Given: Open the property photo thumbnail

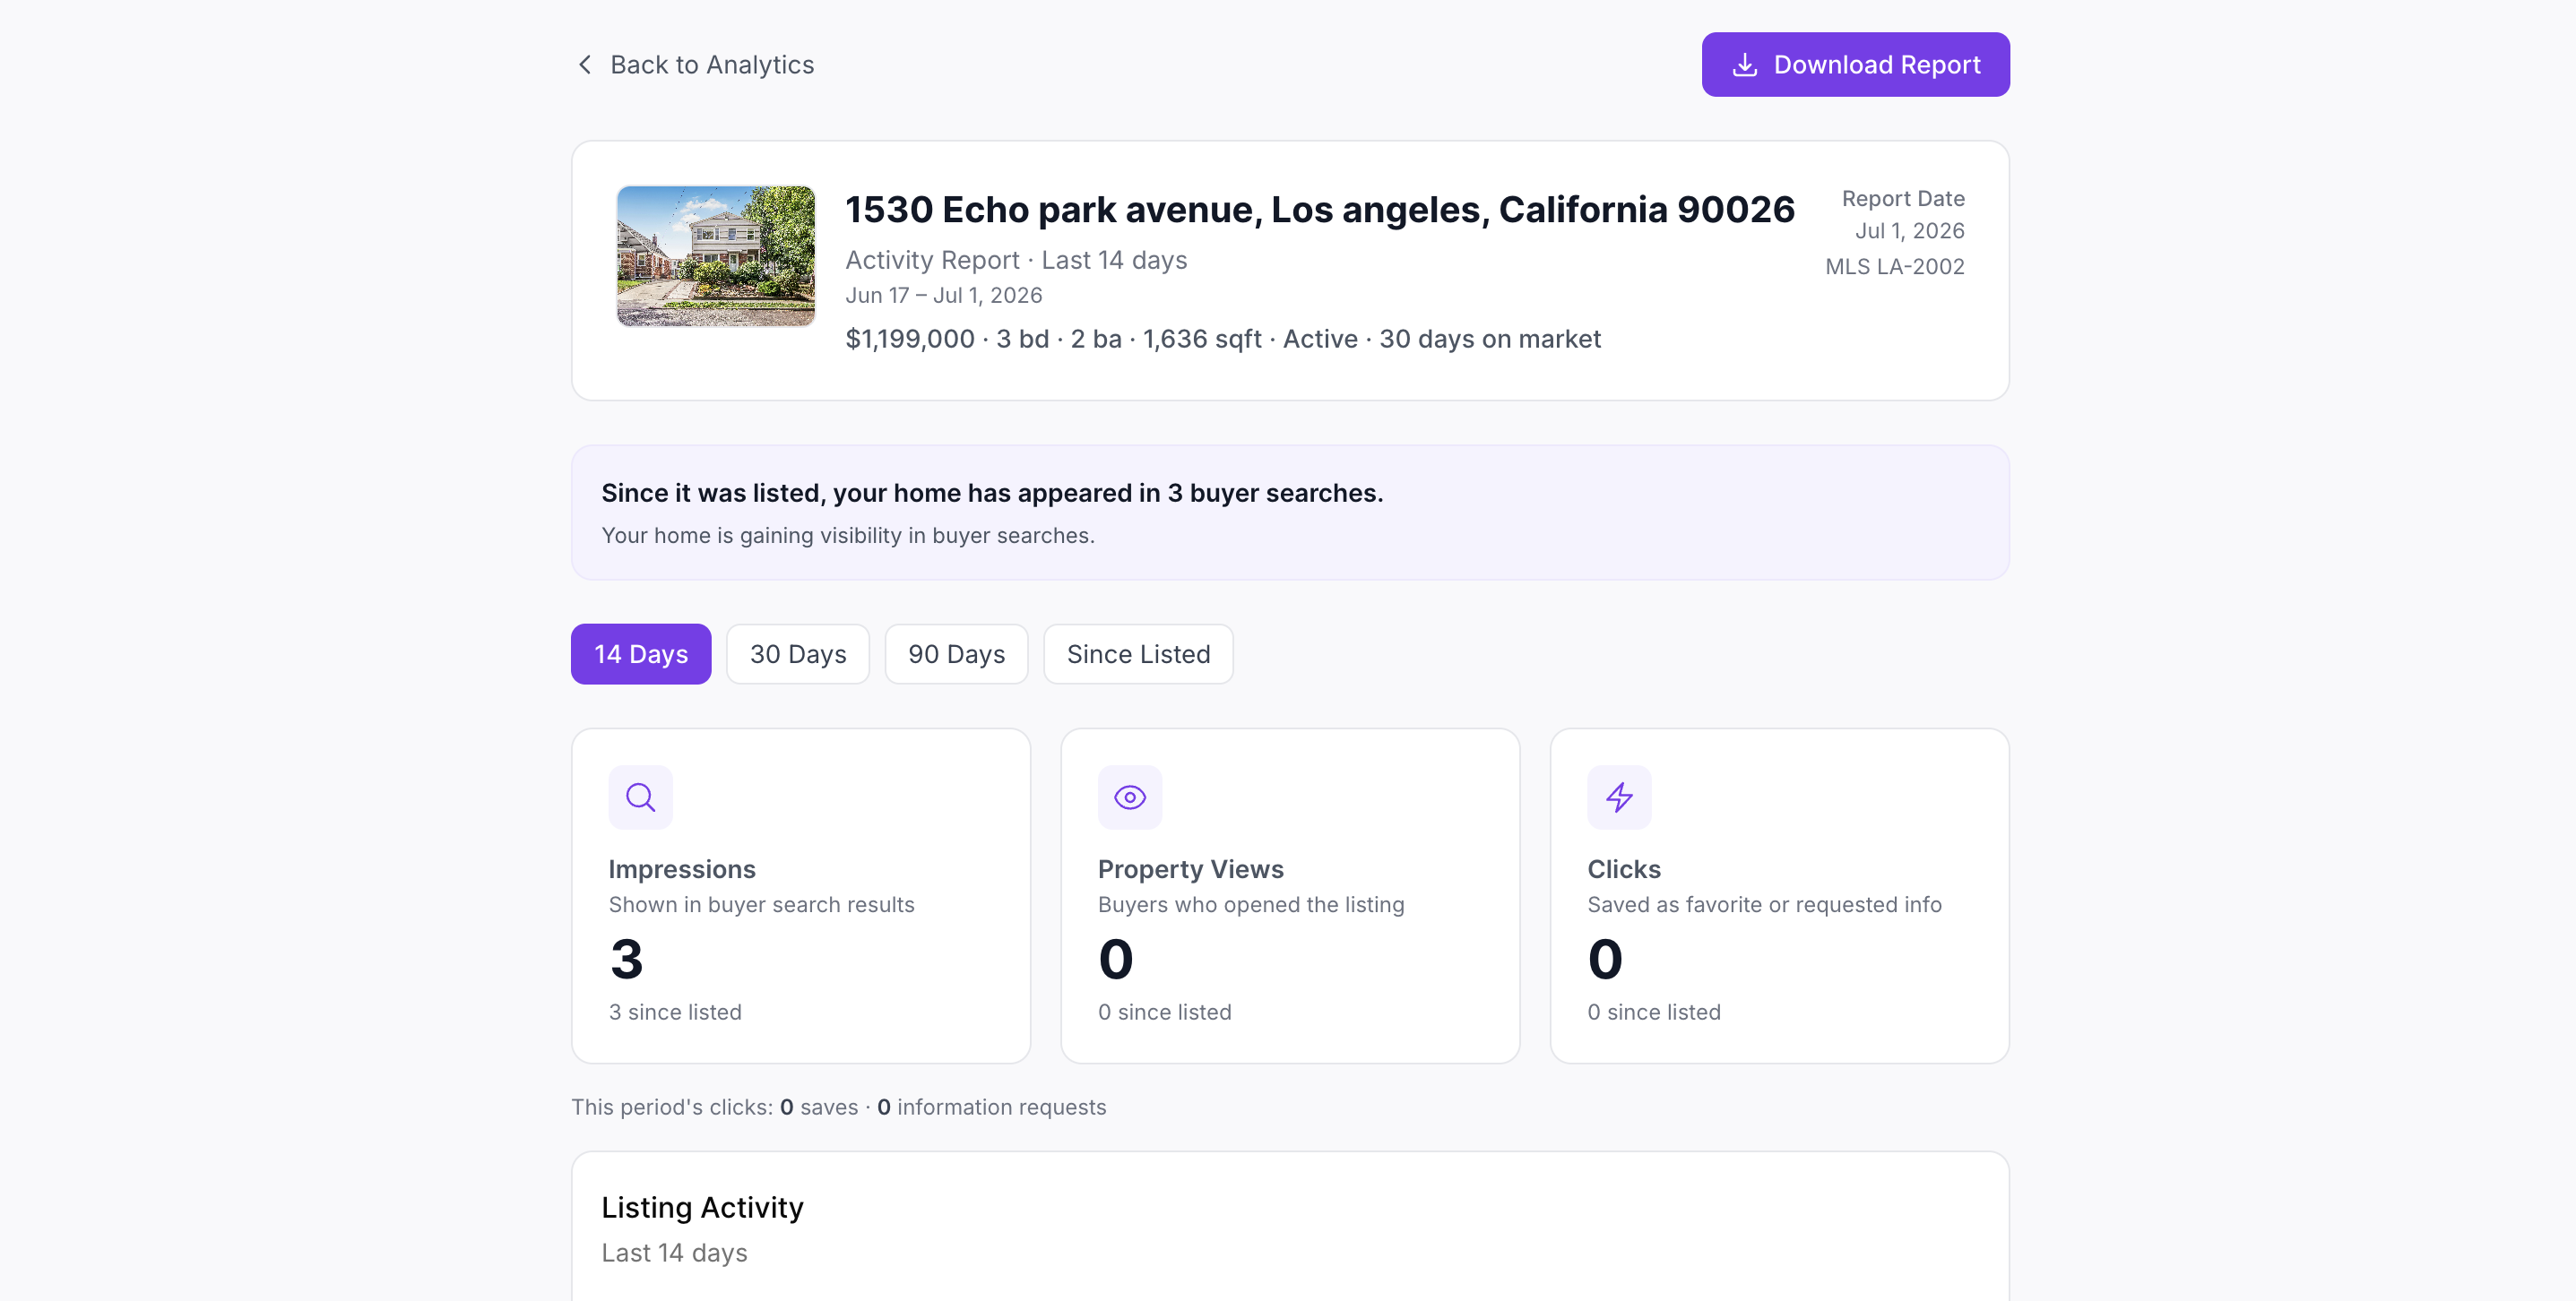Looking at the screenshot, I should (716, 256).
